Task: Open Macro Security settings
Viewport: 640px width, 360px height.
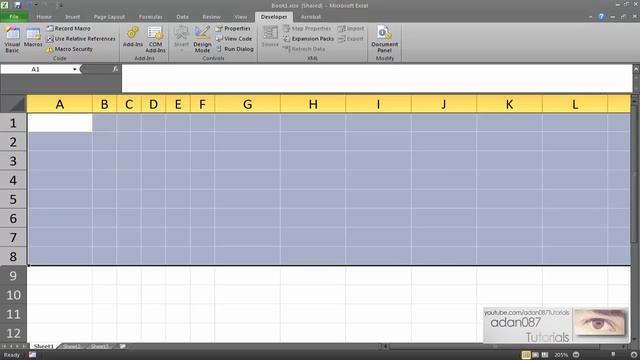Action: pyautogui.click(x=69, y=49)
